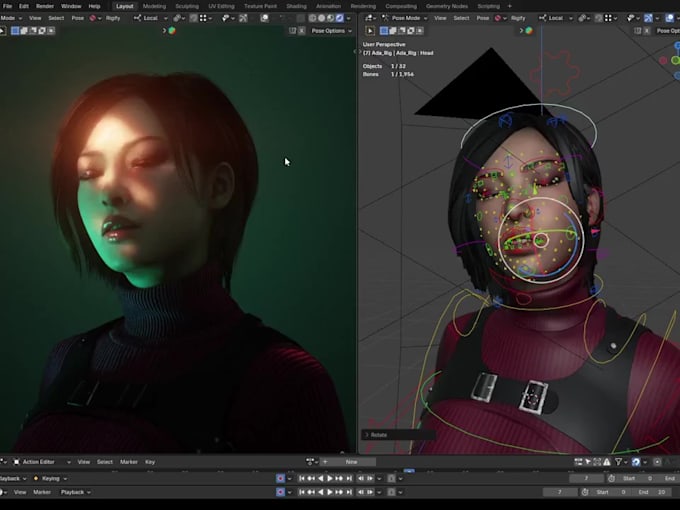The image size is (680, 510).
Task: Select rendered shading in left viewport
Action: [x=340, y=18]
